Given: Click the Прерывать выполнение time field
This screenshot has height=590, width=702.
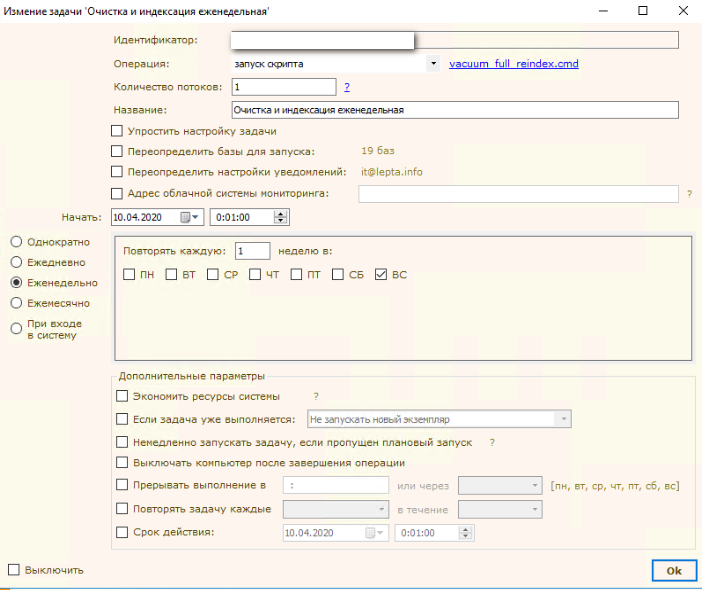Looking at the screenshot, I should point(336,486).
